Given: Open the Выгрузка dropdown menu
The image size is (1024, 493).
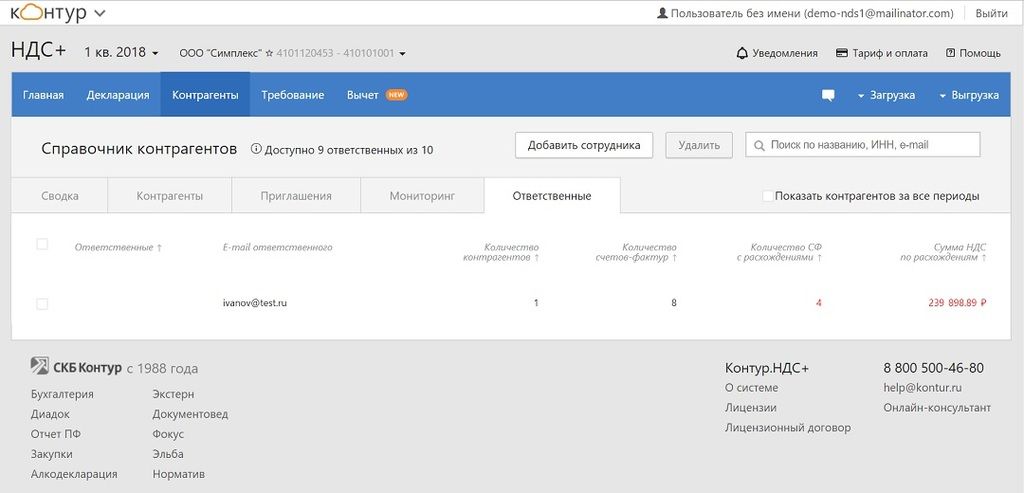Looking at the screenshot, I should click(969, 95).
